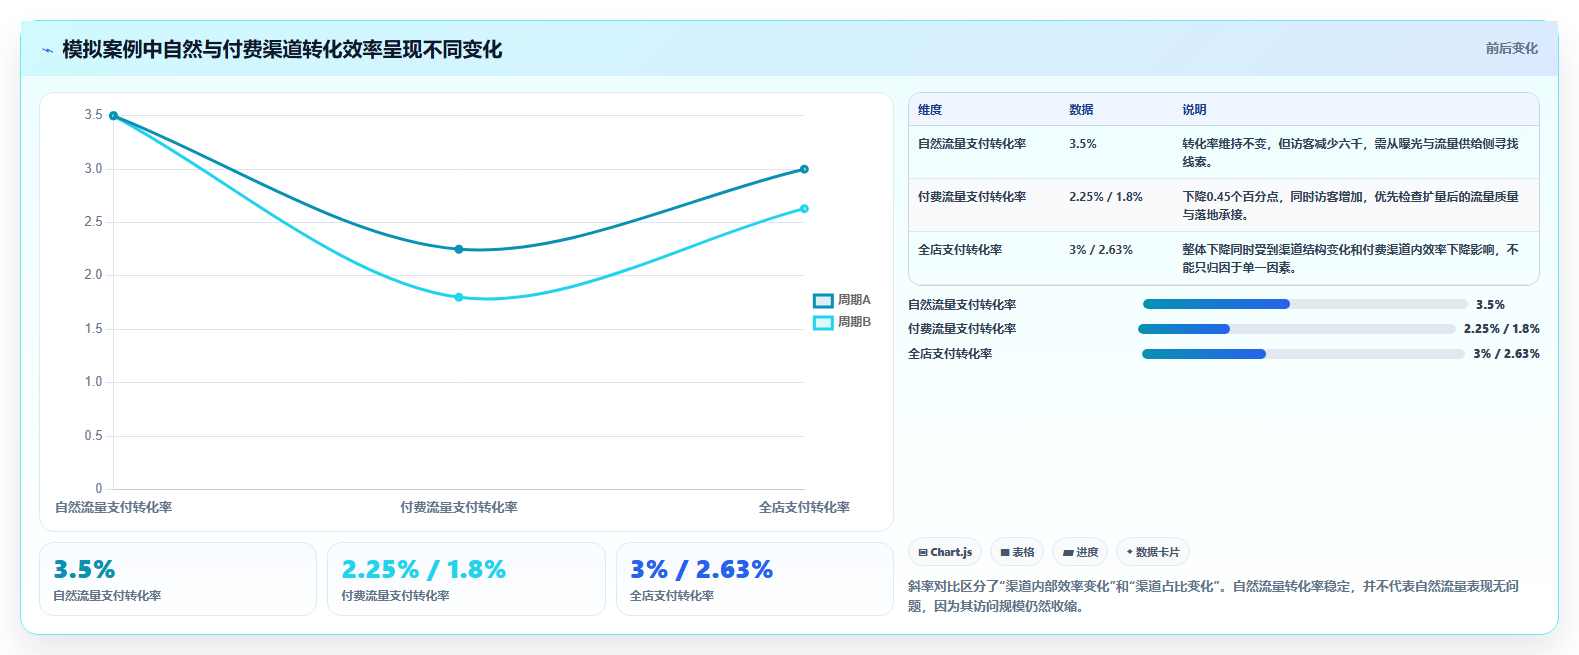1579x655 pixels.
Task: Click 自然流量支付转化率 table row name
Action: click(x=972, y=144)
